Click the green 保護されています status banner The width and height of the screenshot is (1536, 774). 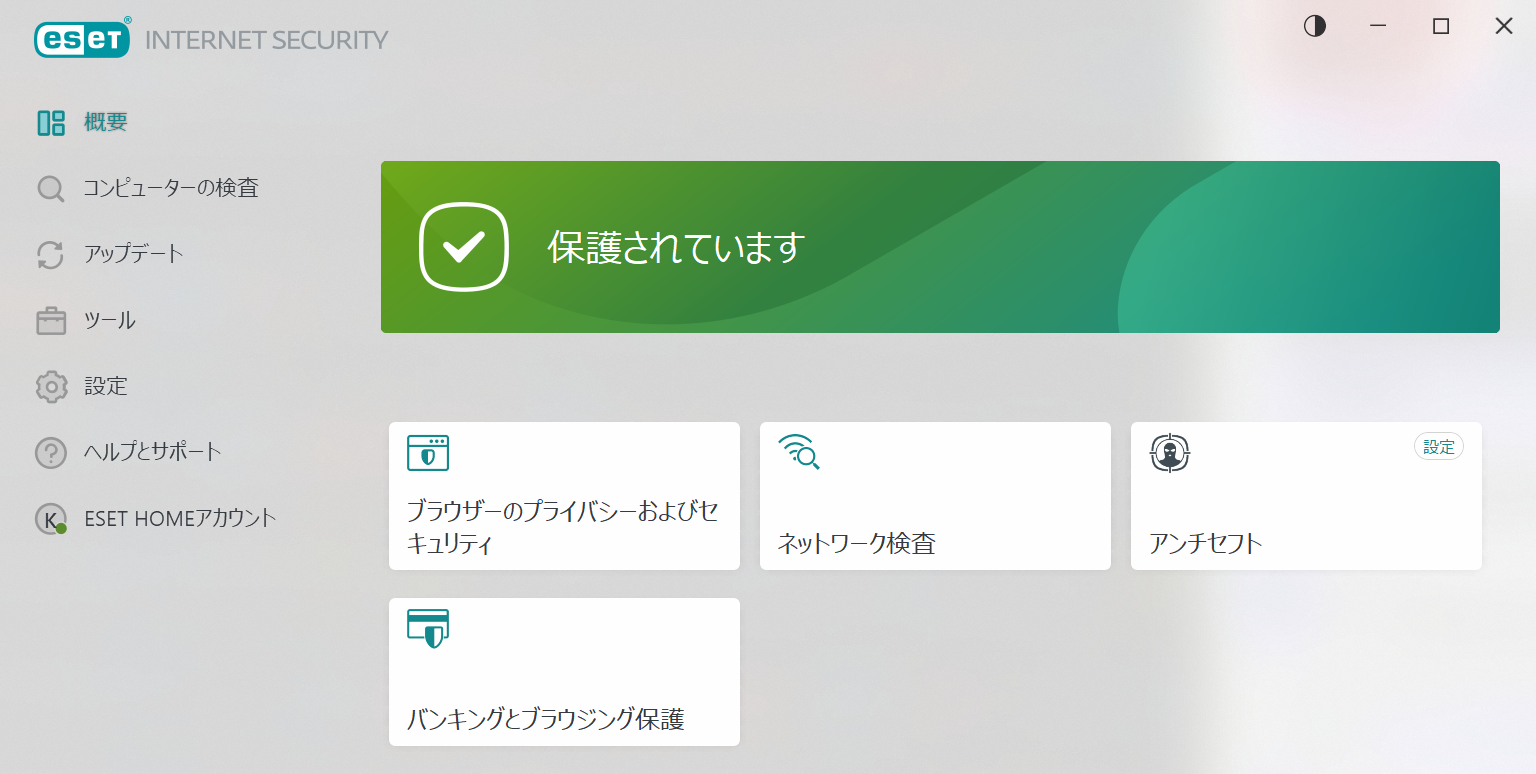coord(939,247)
